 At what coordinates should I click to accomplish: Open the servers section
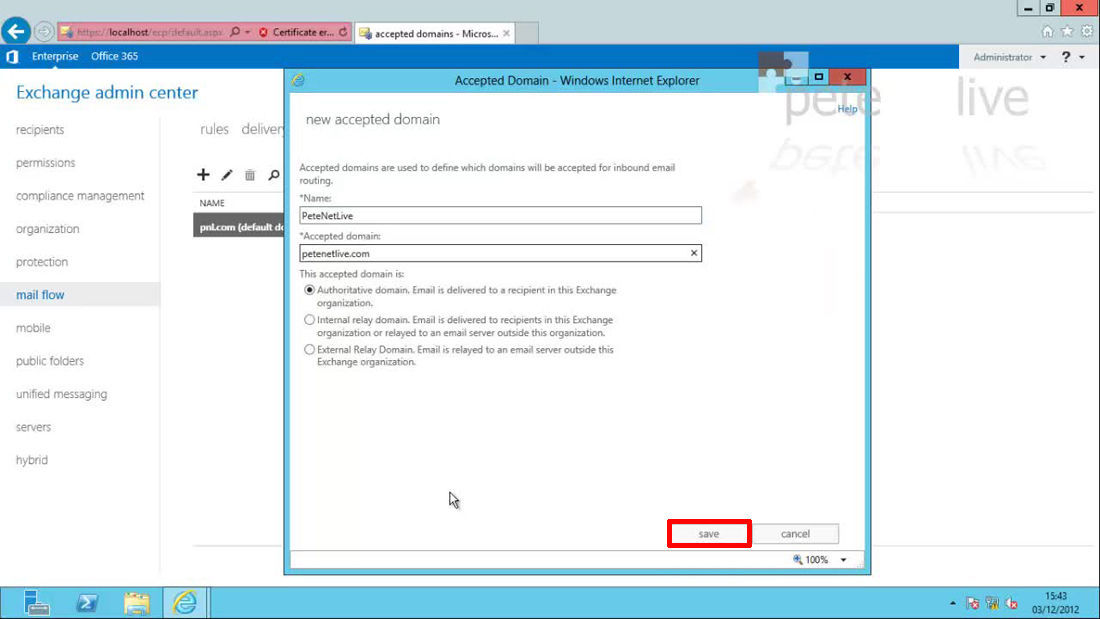click(34, 427)
